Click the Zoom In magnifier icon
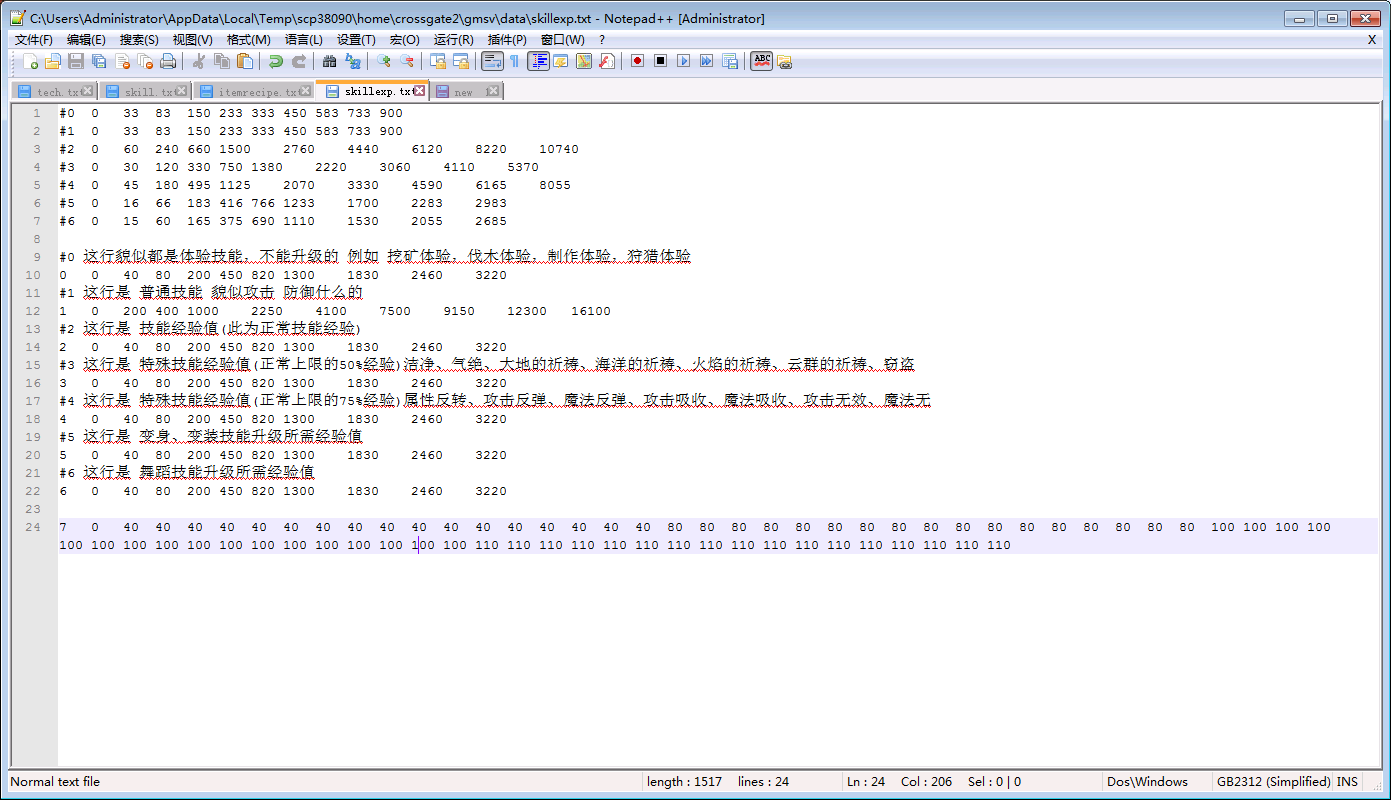Viewport: 1391px width, 800px height. point(384,62)
